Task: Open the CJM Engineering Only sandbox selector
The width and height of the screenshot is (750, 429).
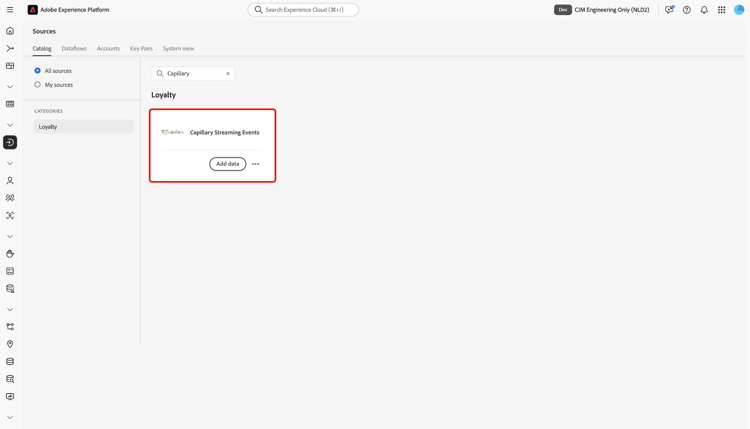Action: click(x=612, y=10)
